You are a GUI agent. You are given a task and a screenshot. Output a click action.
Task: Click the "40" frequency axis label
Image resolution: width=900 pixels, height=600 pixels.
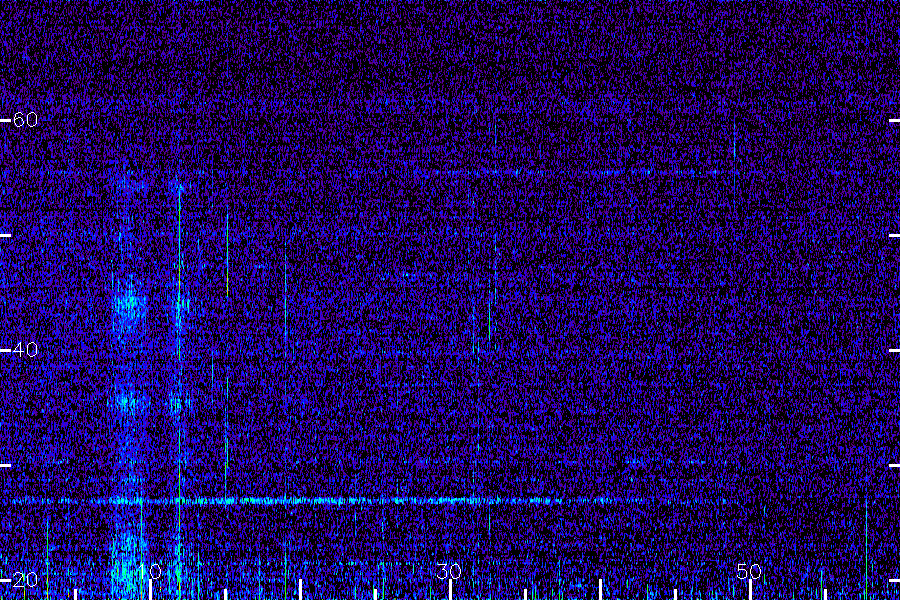coord(25,349)
